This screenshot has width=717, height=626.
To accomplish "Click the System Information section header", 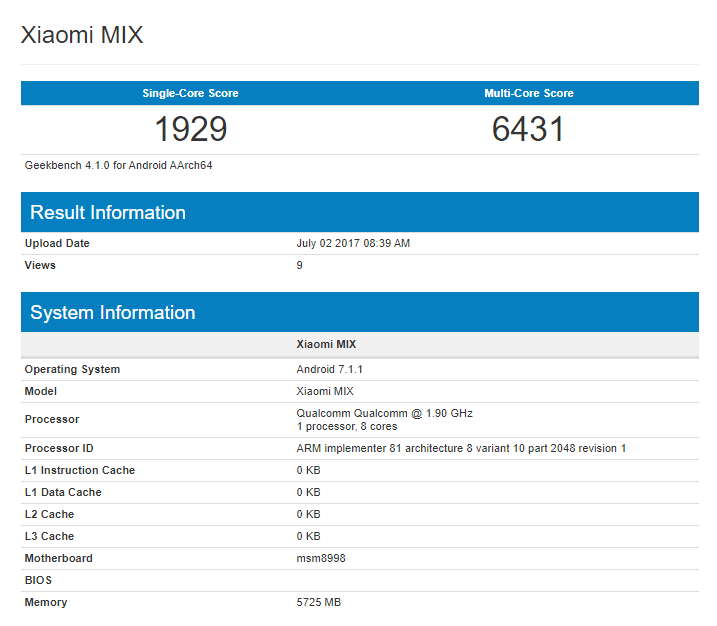I will (x=113, y=312).
